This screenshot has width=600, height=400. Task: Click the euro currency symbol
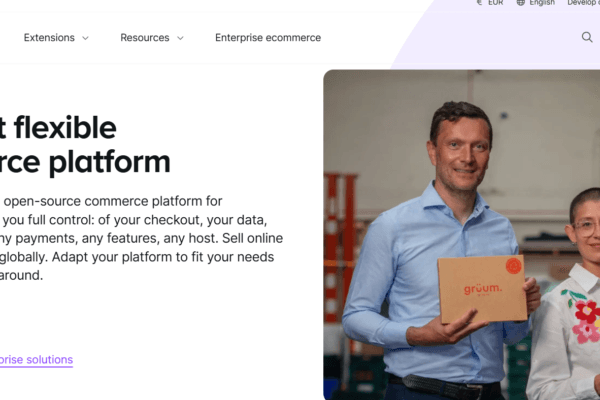click(479, 3)
